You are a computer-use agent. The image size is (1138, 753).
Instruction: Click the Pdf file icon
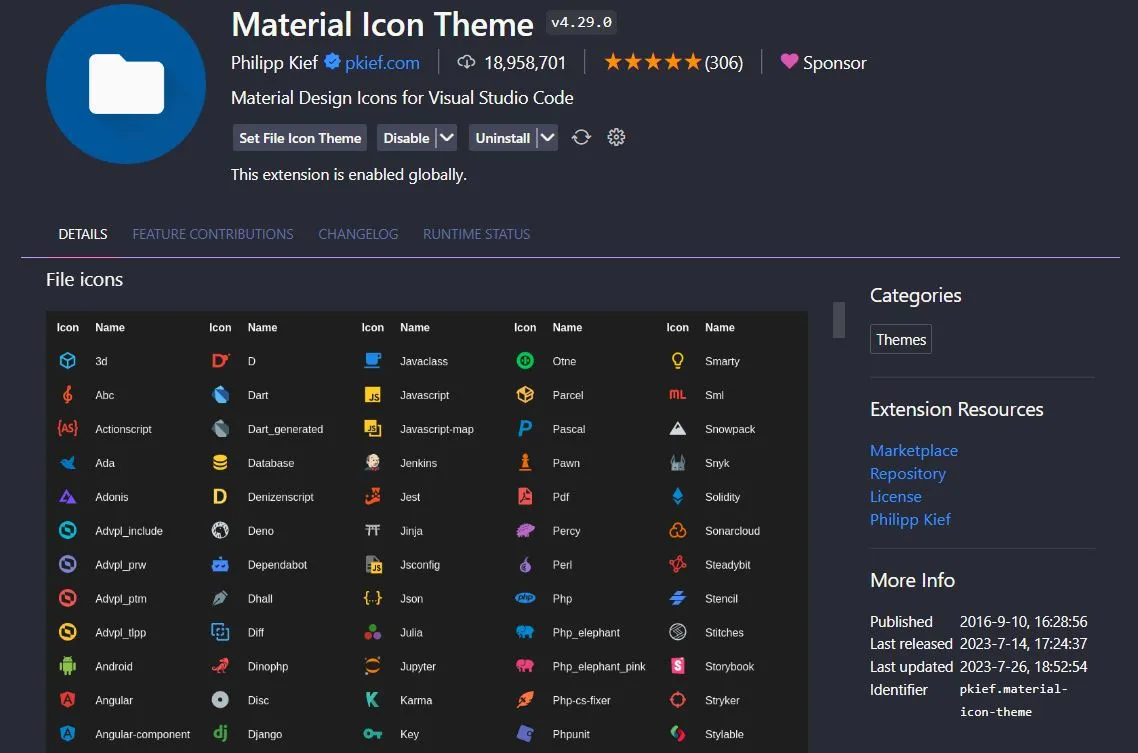tap(525, 496)
